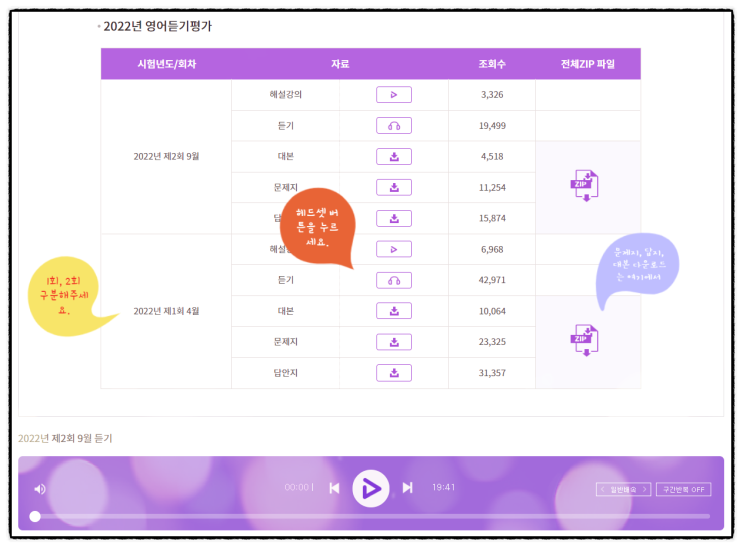
Task: Start playback with the round play button
Action: tap(371, 488)
